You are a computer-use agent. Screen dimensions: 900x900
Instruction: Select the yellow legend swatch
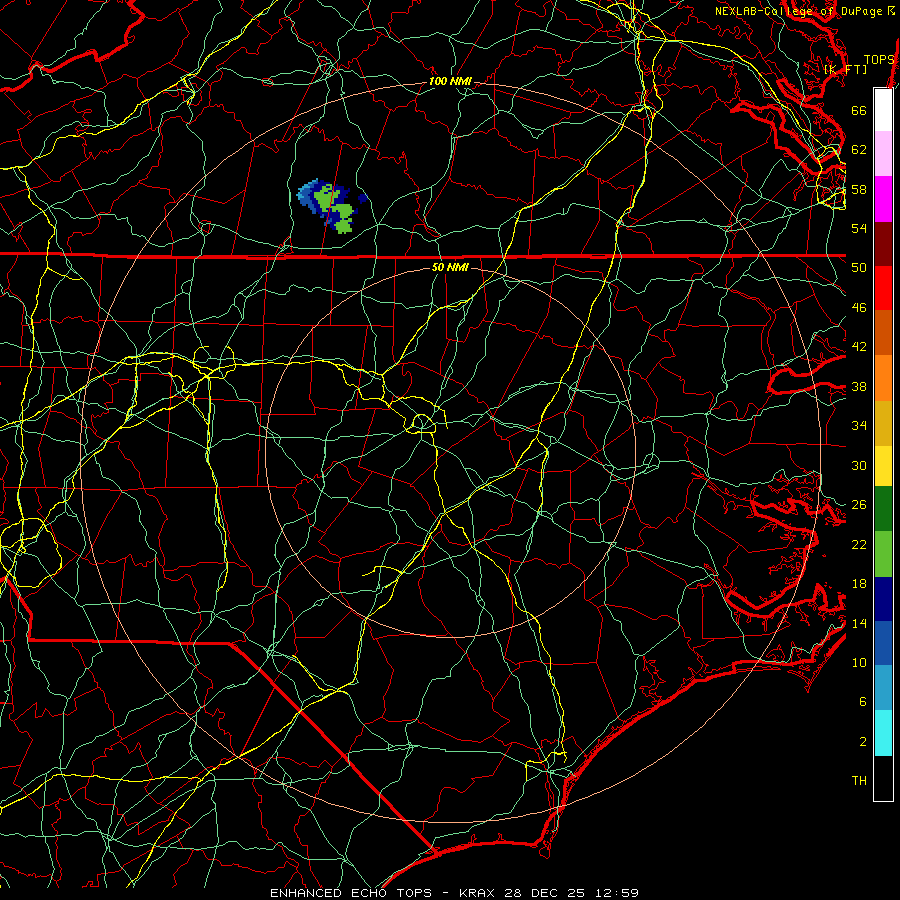(883, 466)
